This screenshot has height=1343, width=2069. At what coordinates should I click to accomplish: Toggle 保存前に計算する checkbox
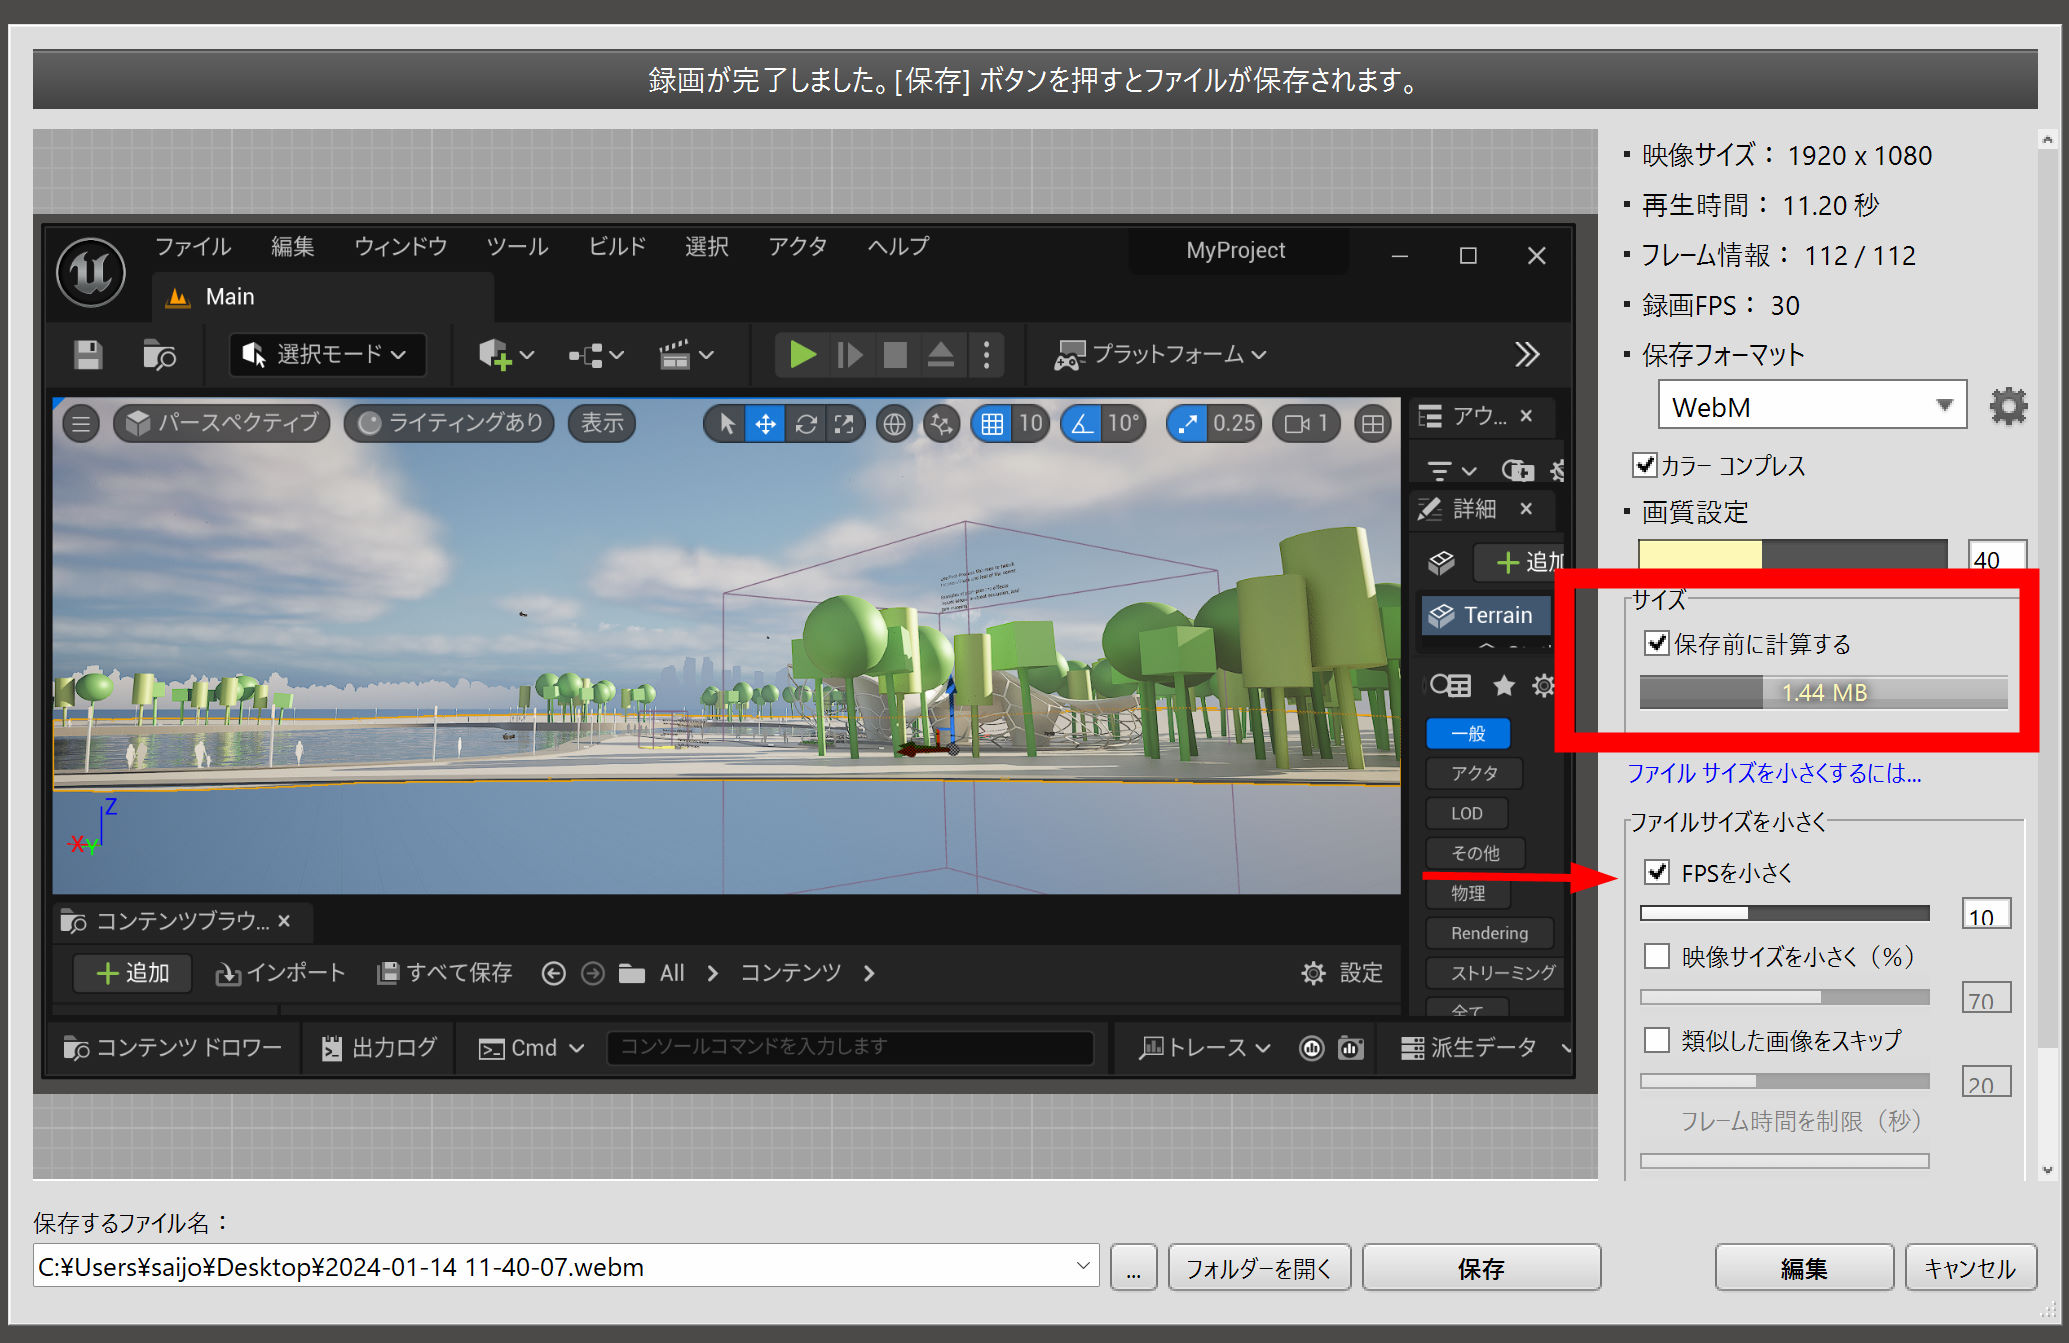[1657, 643]
